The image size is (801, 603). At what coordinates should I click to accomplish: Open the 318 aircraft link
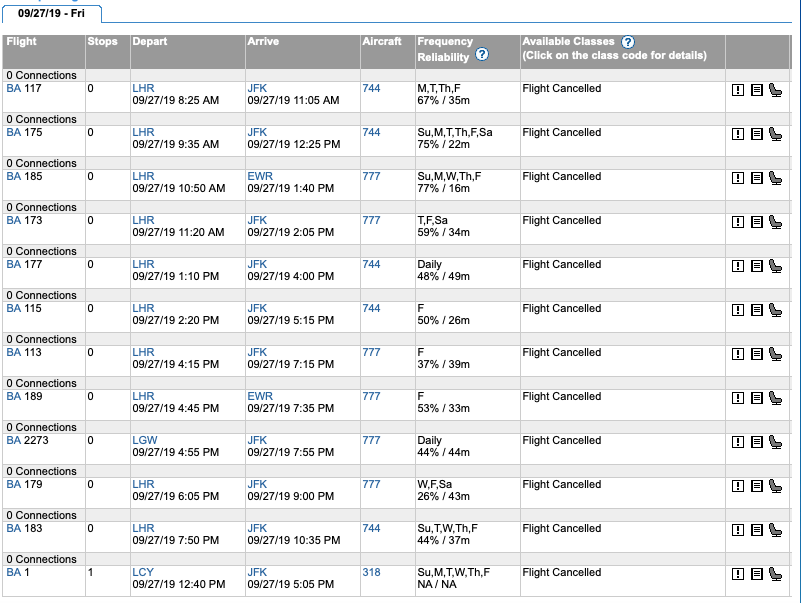(371, 572)
